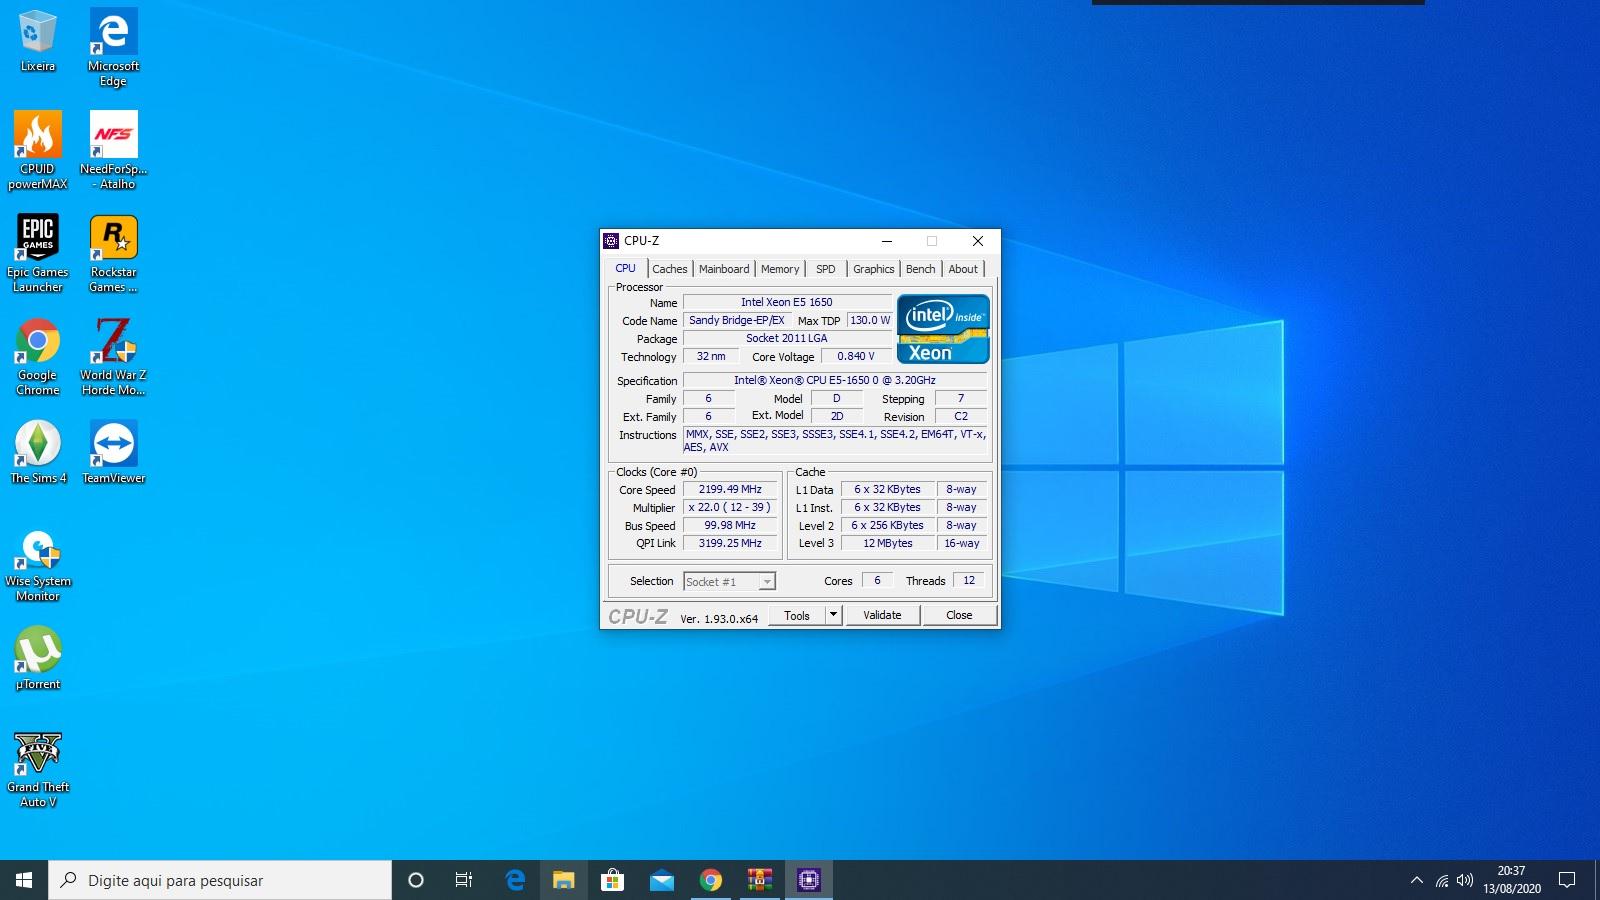Open the taskbar clock showing 20:37
Screen dimensions: 1600x900
[x=1511, y=880]
